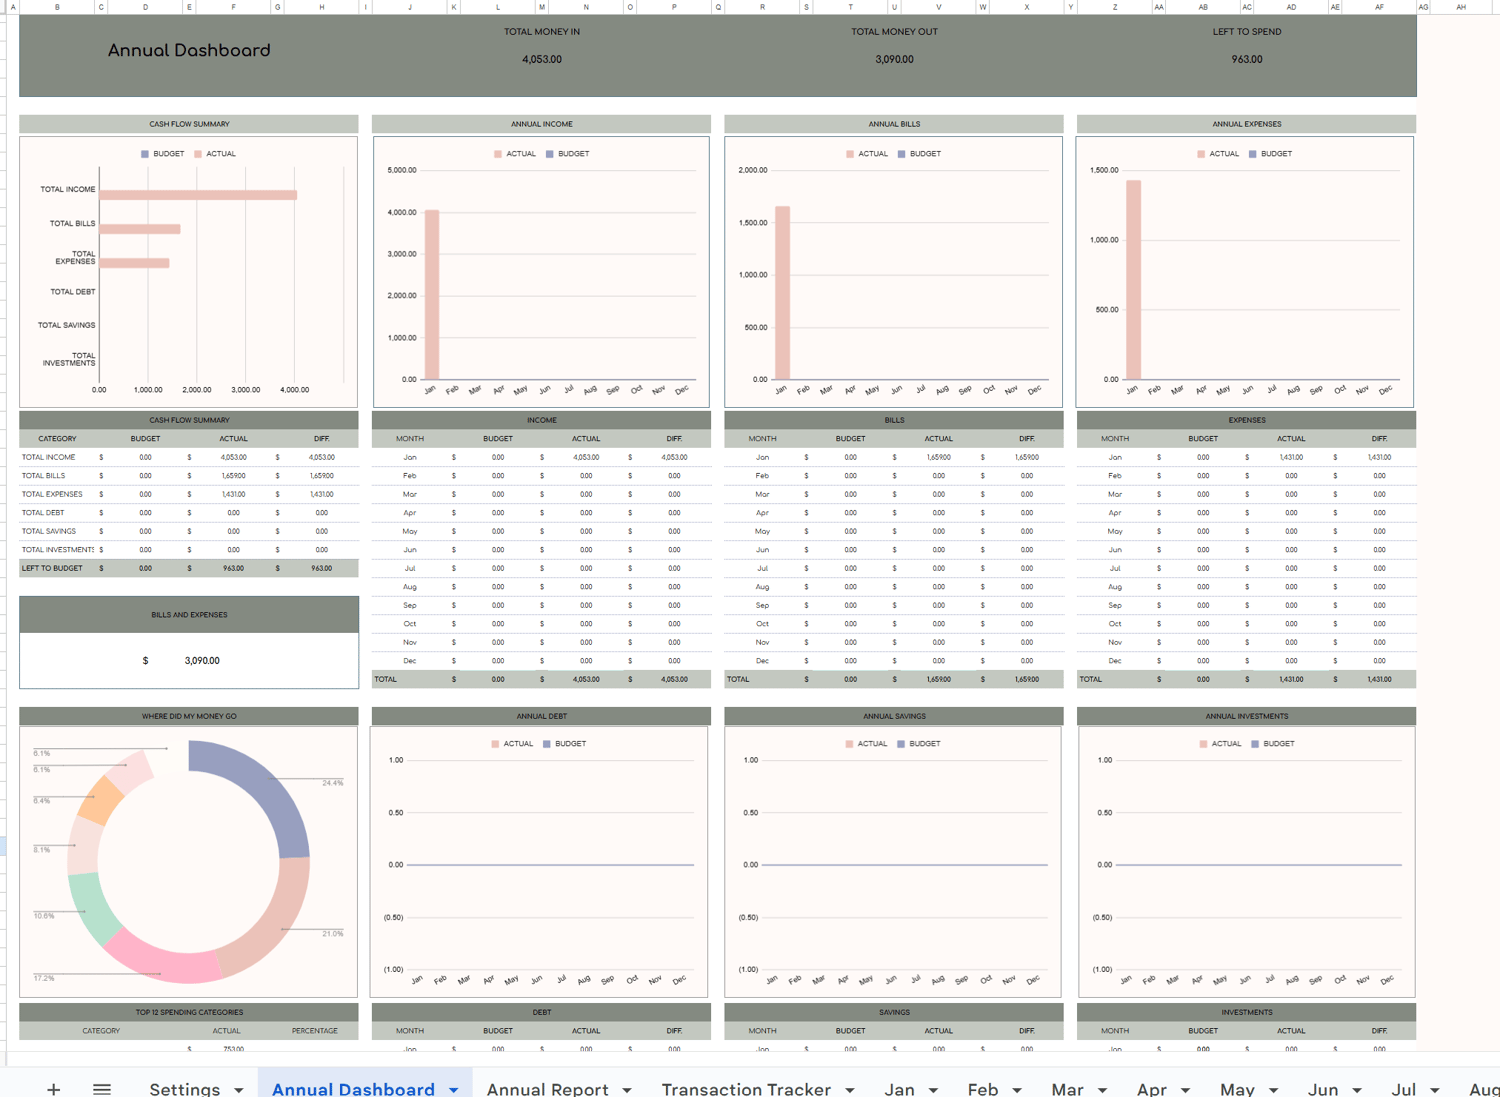This screenshot has height=1097, width=1500.
Task: Expand the Transaction Tracker tab menu arrow
Action: pos(850,1089)
